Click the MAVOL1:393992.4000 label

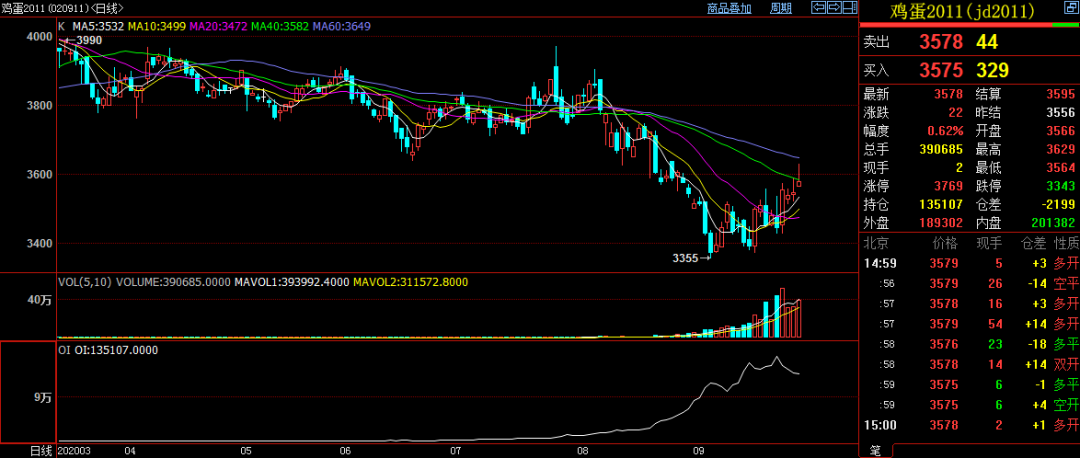[x=291, y=282]
